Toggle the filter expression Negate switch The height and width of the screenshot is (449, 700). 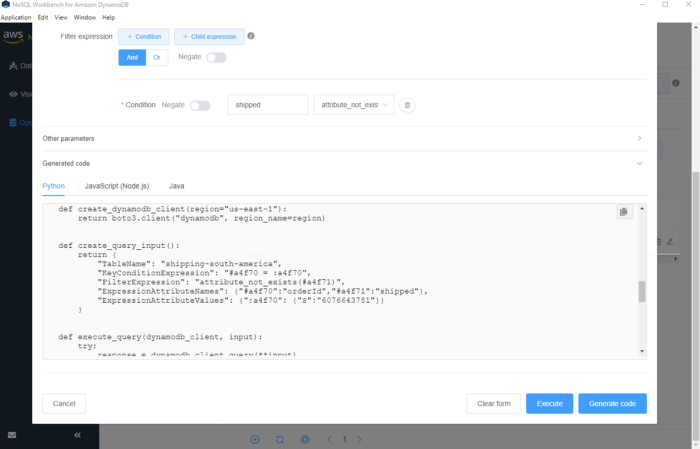click(217, 58)
